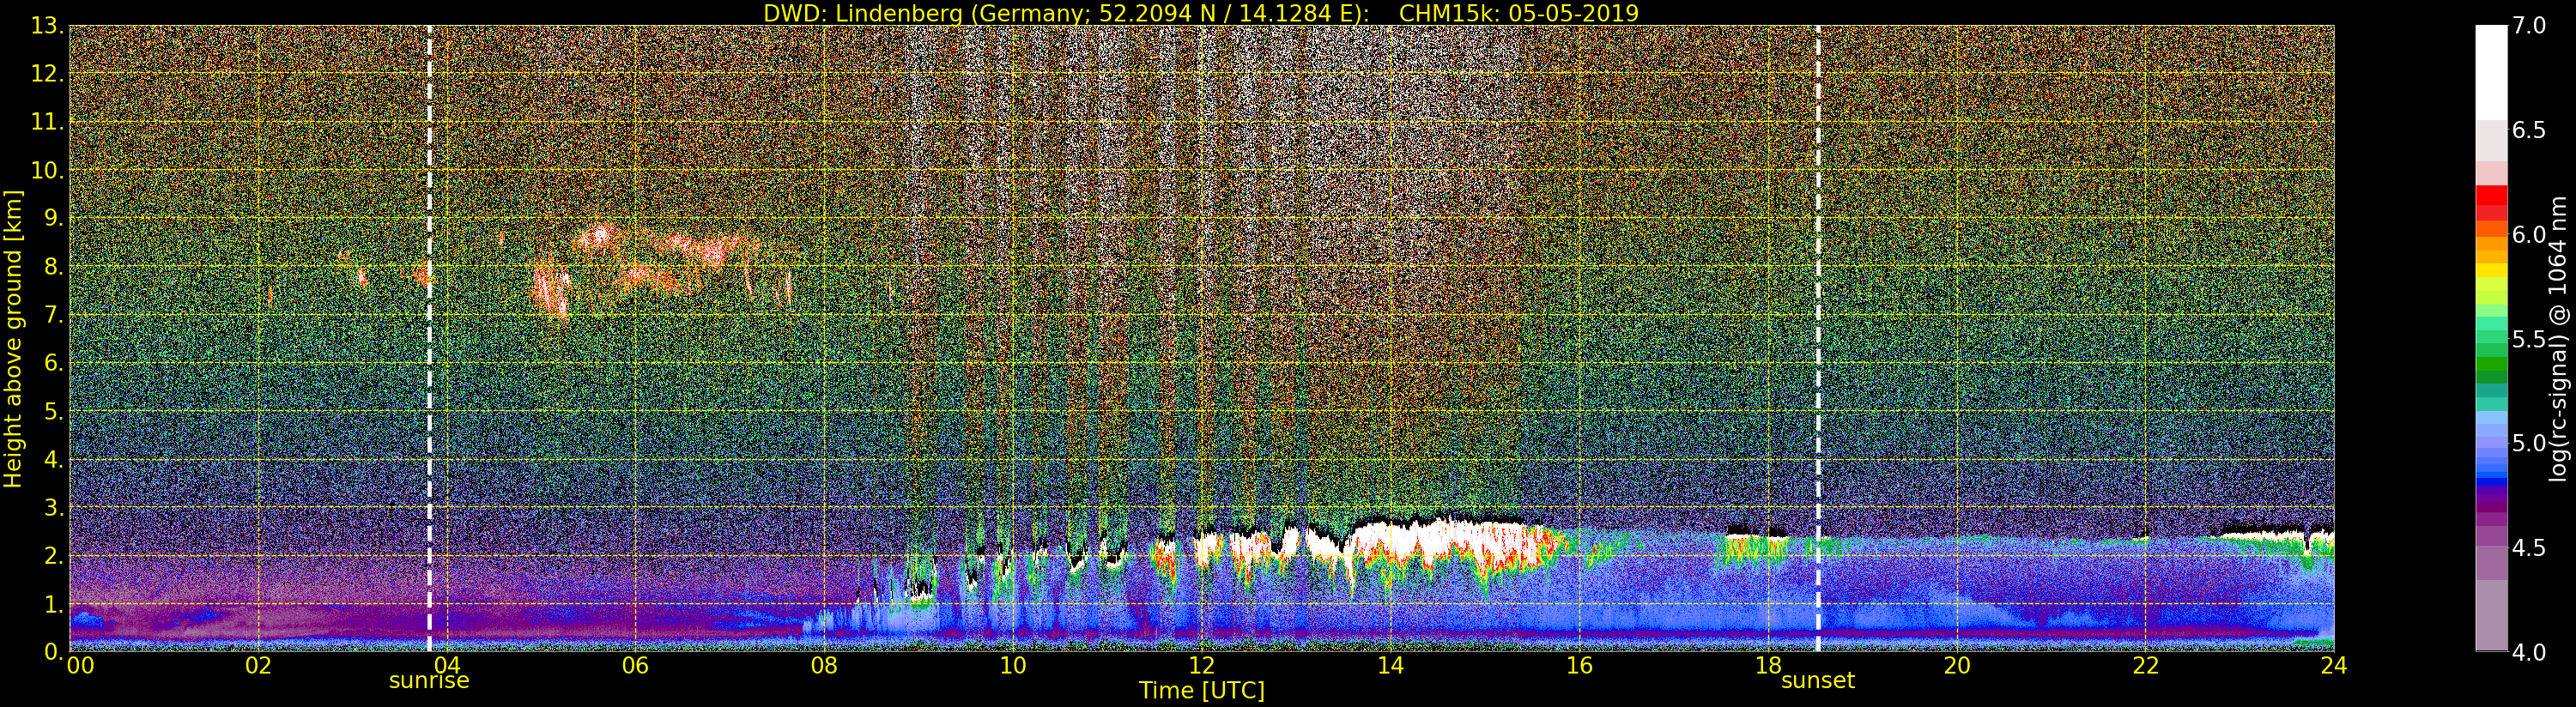The height and width of the screenshot is (707, 2576).
Task: Click the time axis tick label '10'
Action: tap(1013, 666)
